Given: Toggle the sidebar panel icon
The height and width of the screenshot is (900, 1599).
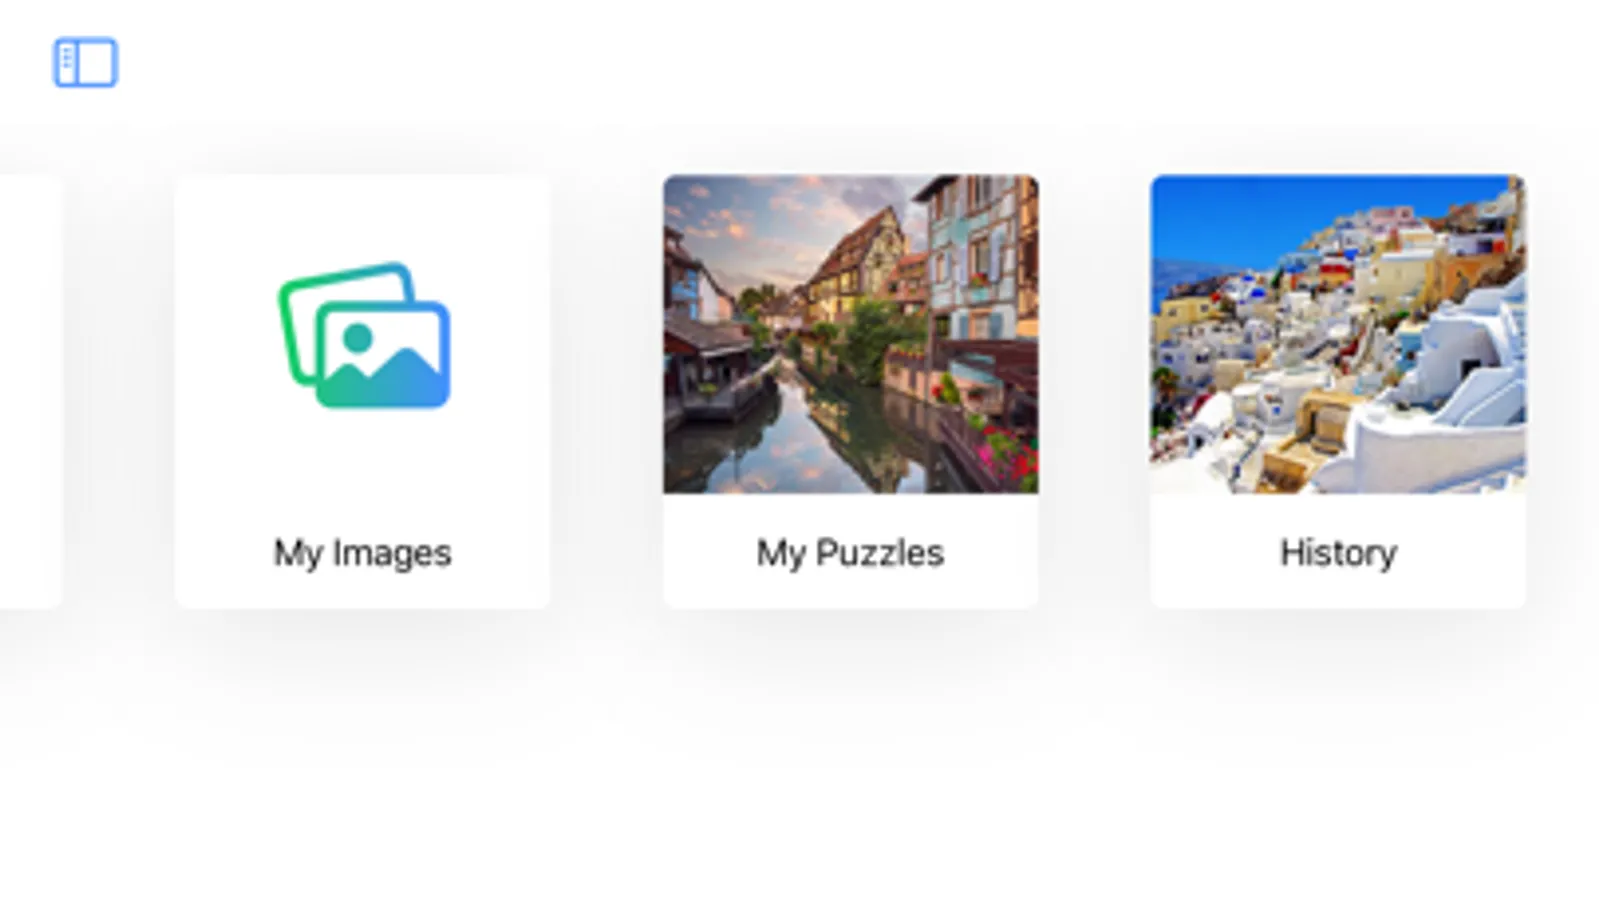Looking at the screenshot, I should coord(85,62).
